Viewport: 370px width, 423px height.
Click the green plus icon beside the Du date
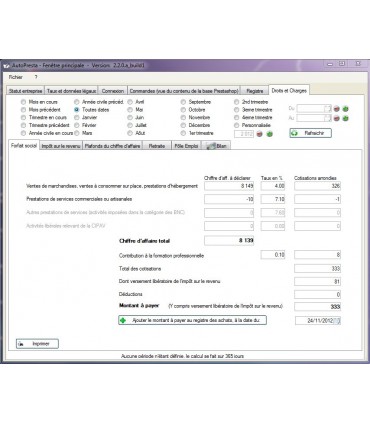tap(345, 109)
